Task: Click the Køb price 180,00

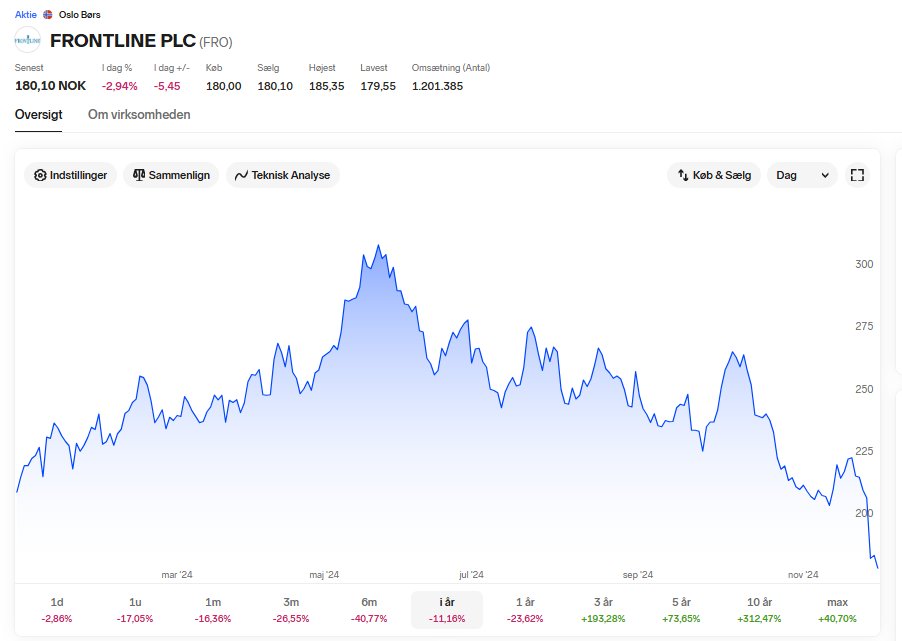Action: (x=224, y=86)
